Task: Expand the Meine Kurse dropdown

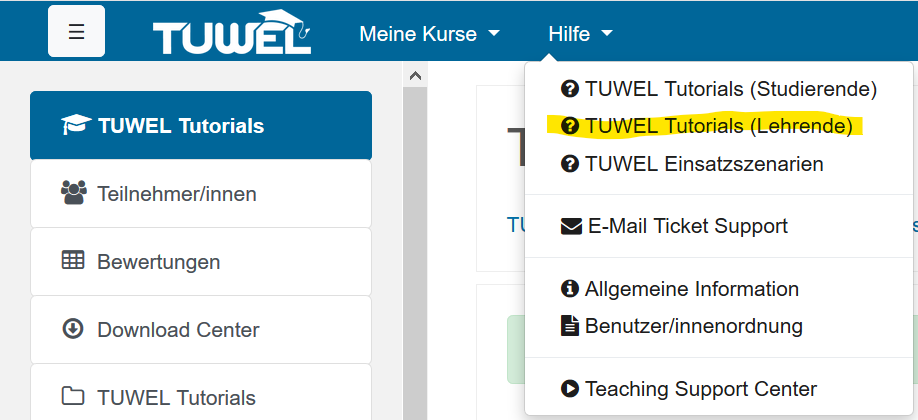Action: (430, 34)
